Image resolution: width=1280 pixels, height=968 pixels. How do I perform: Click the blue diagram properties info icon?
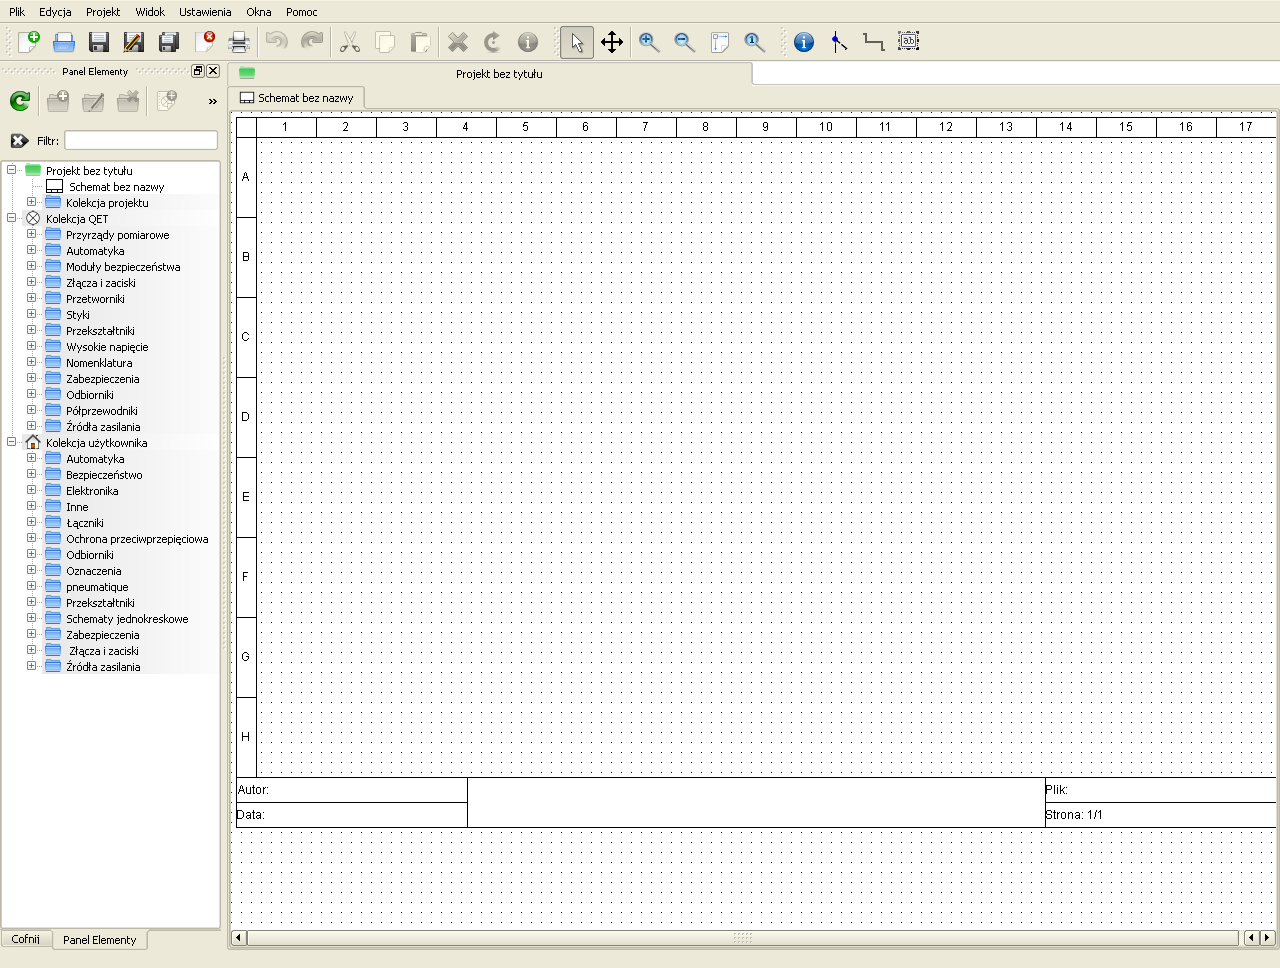click(x=804, y=42)
